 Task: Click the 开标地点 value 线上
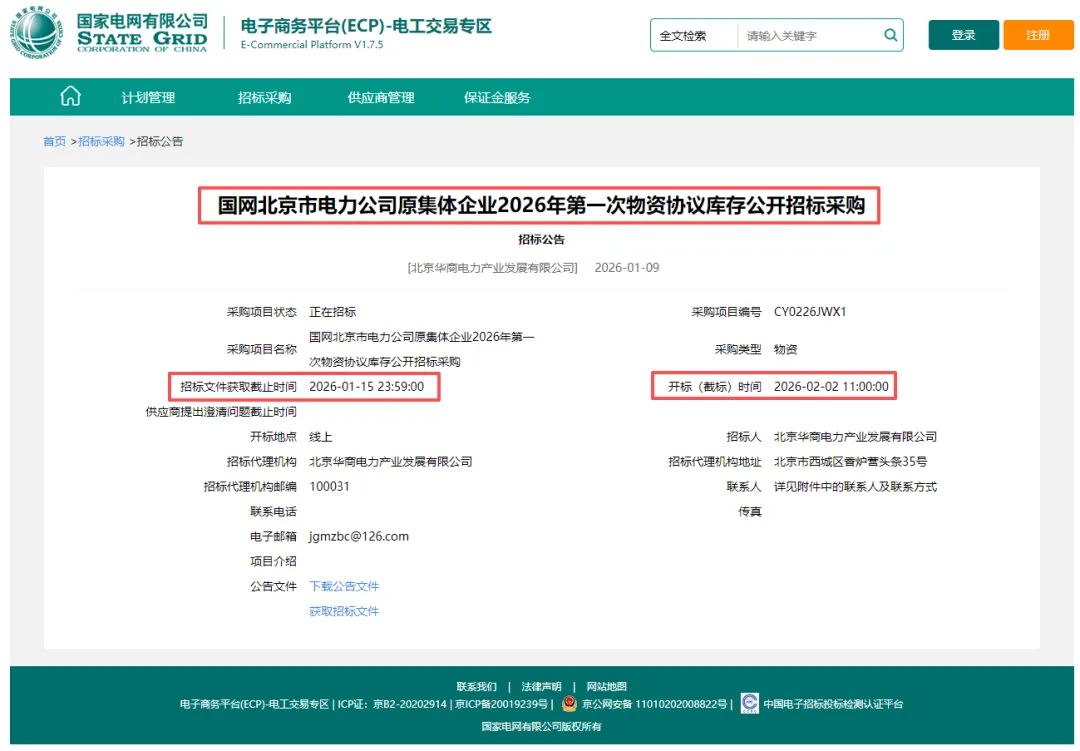(321, 436)
